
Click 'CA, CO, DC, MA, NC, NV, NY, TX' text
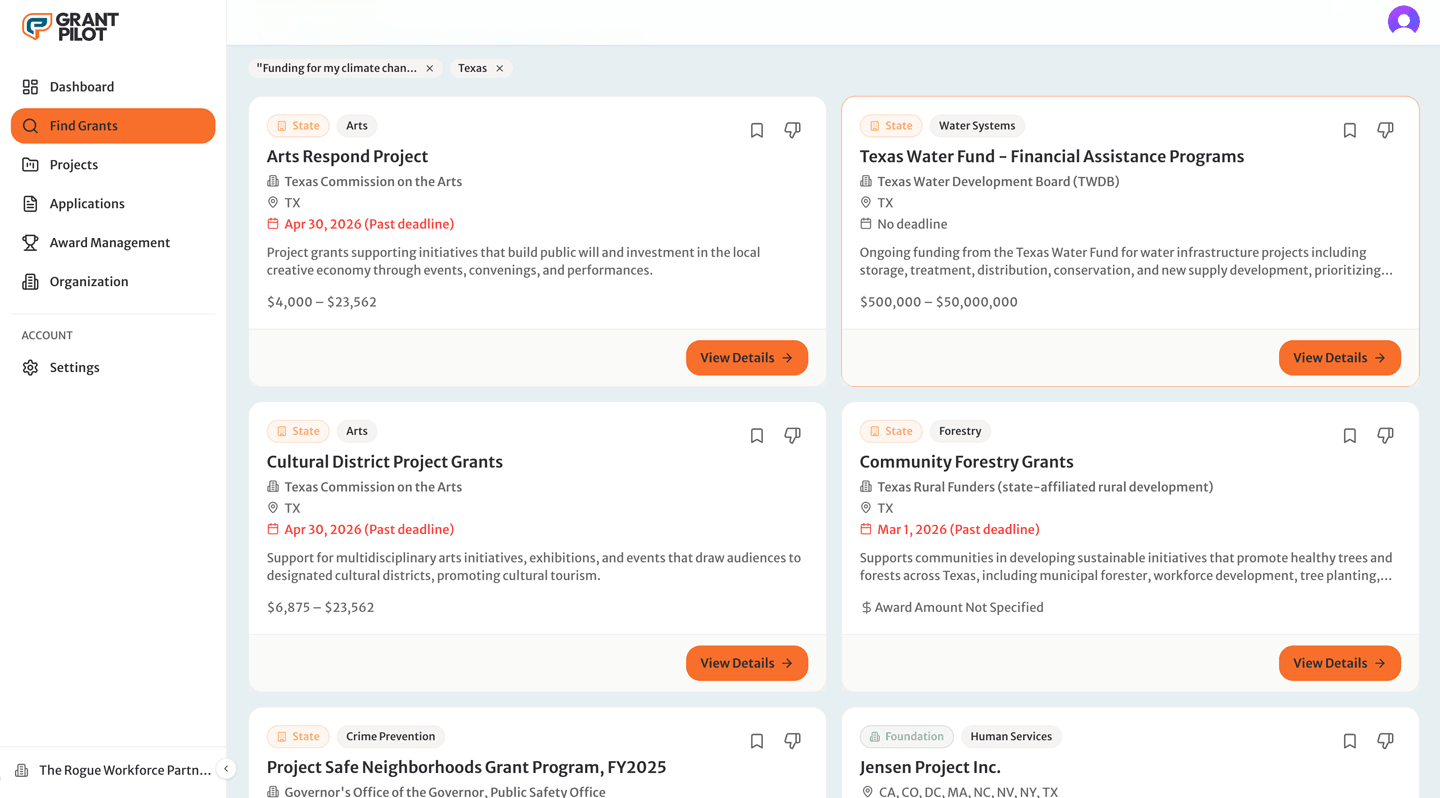pyautogui.click(x=967, y=792)
